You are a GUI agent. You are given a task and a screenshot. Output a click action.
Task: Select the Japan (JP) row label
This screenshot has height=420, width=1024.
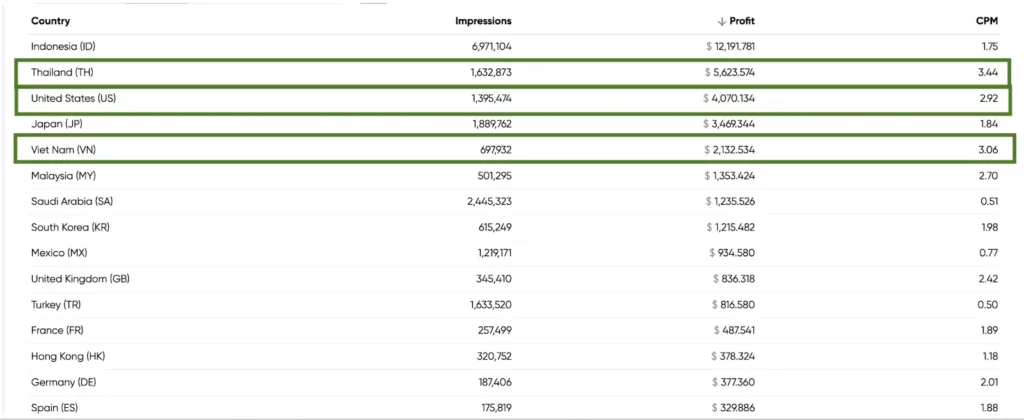(57, 124)
